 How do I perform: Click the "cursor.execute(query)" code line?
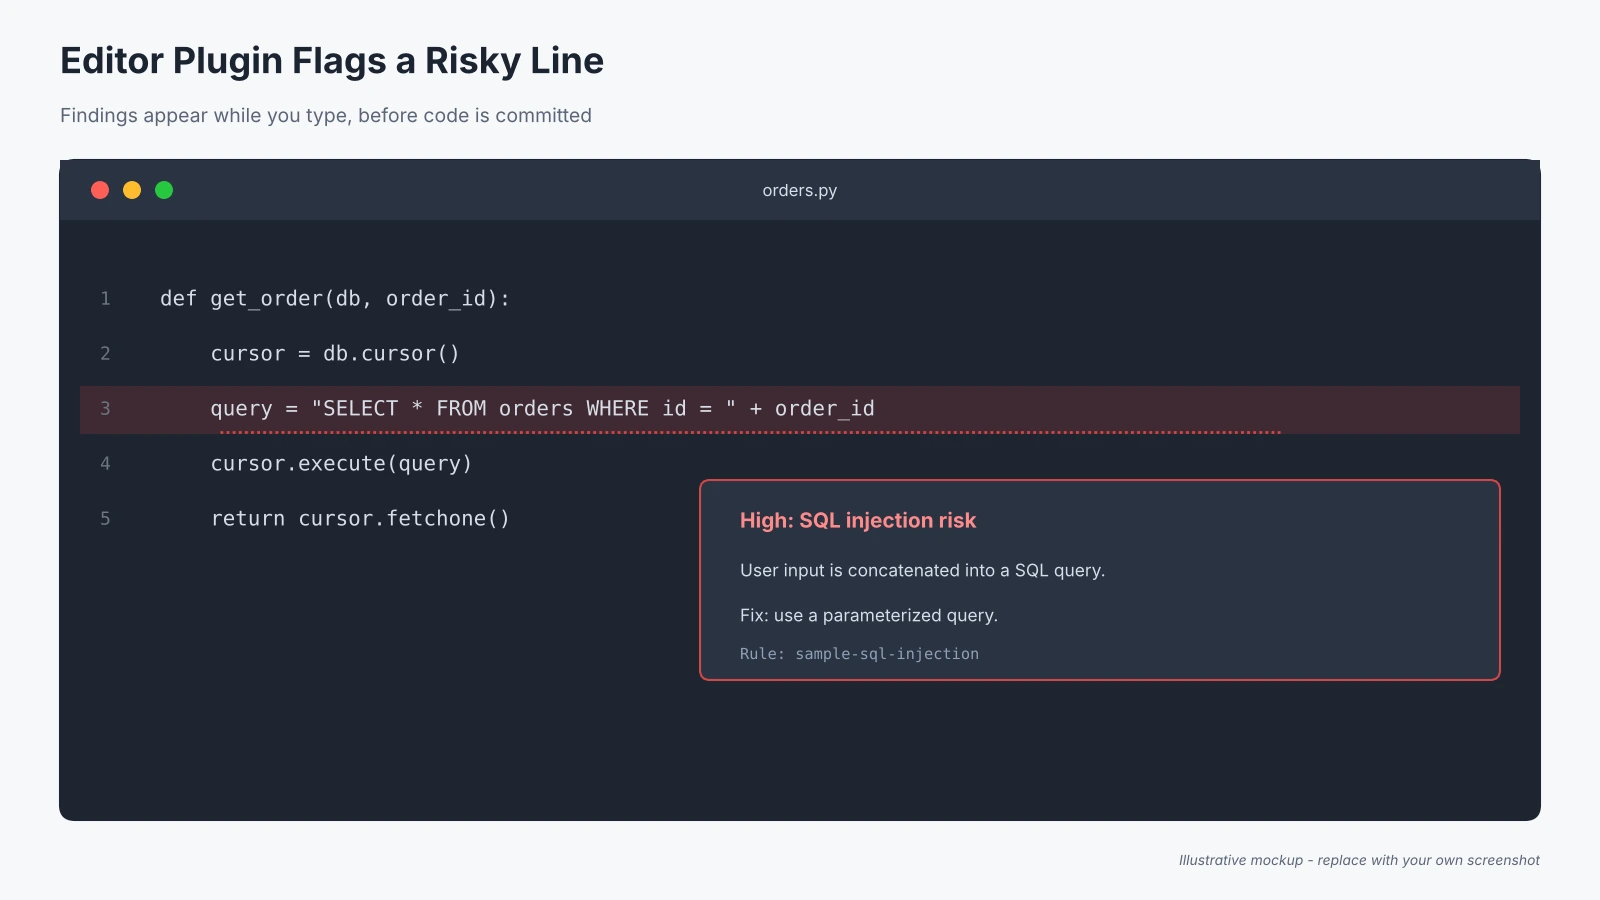(341, 464)
